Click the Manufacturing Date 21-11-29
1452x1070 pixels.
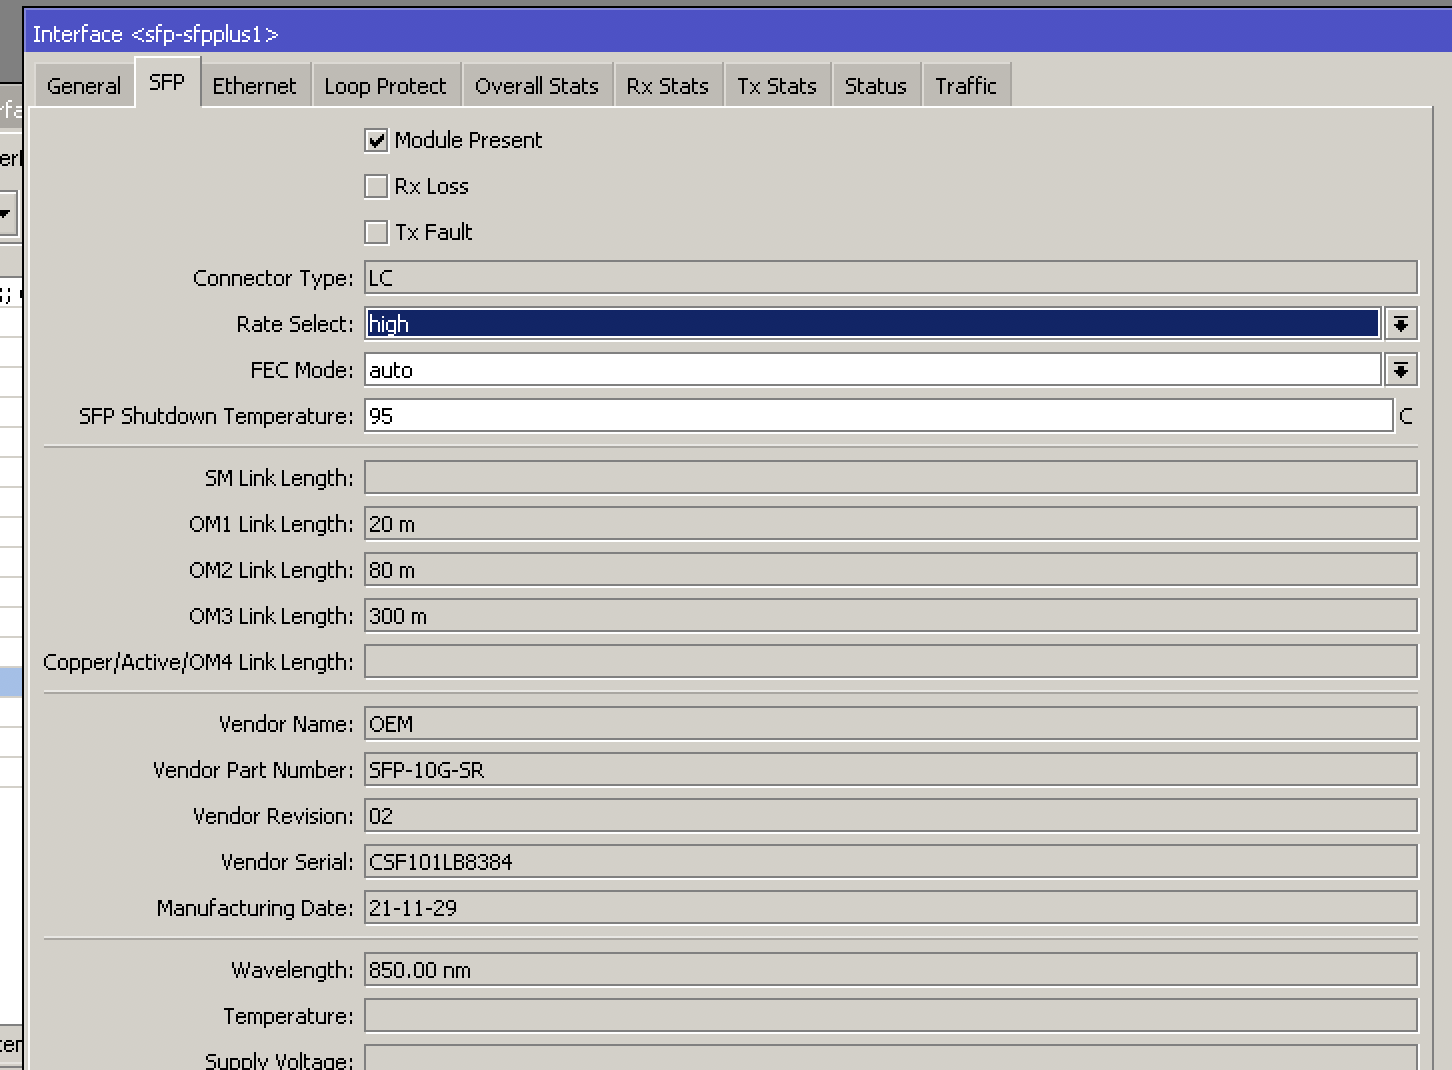pyautogui.click(x=891, y=908)
